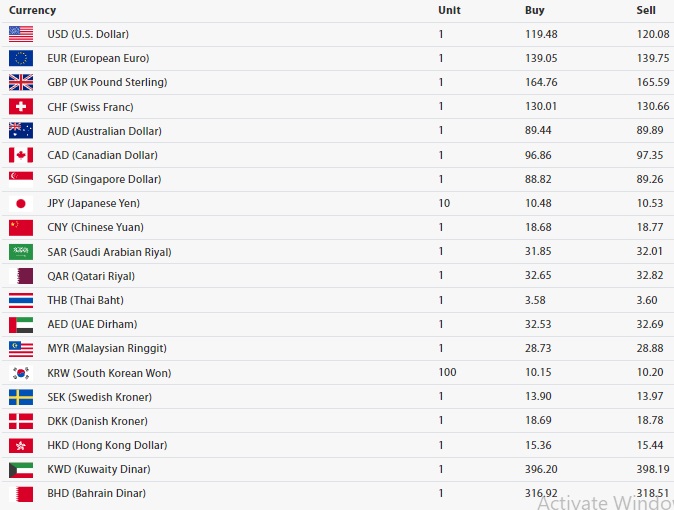
Task: Click the Canadian maple leaf flag
Action: tap(21, 155)
